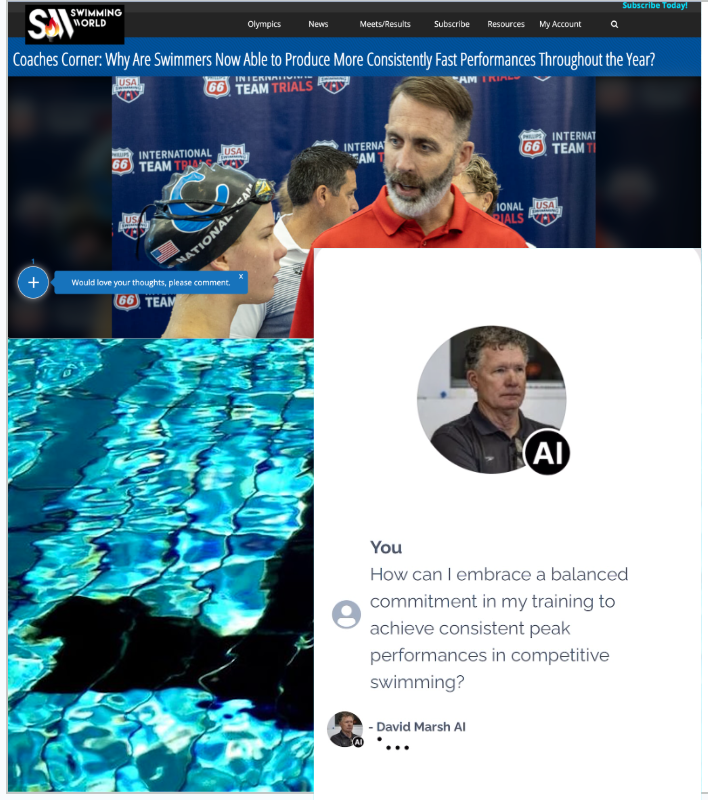Click the typing dots indicator
The width and height of the screenshot is (708, 800).
tap(393, 744)
